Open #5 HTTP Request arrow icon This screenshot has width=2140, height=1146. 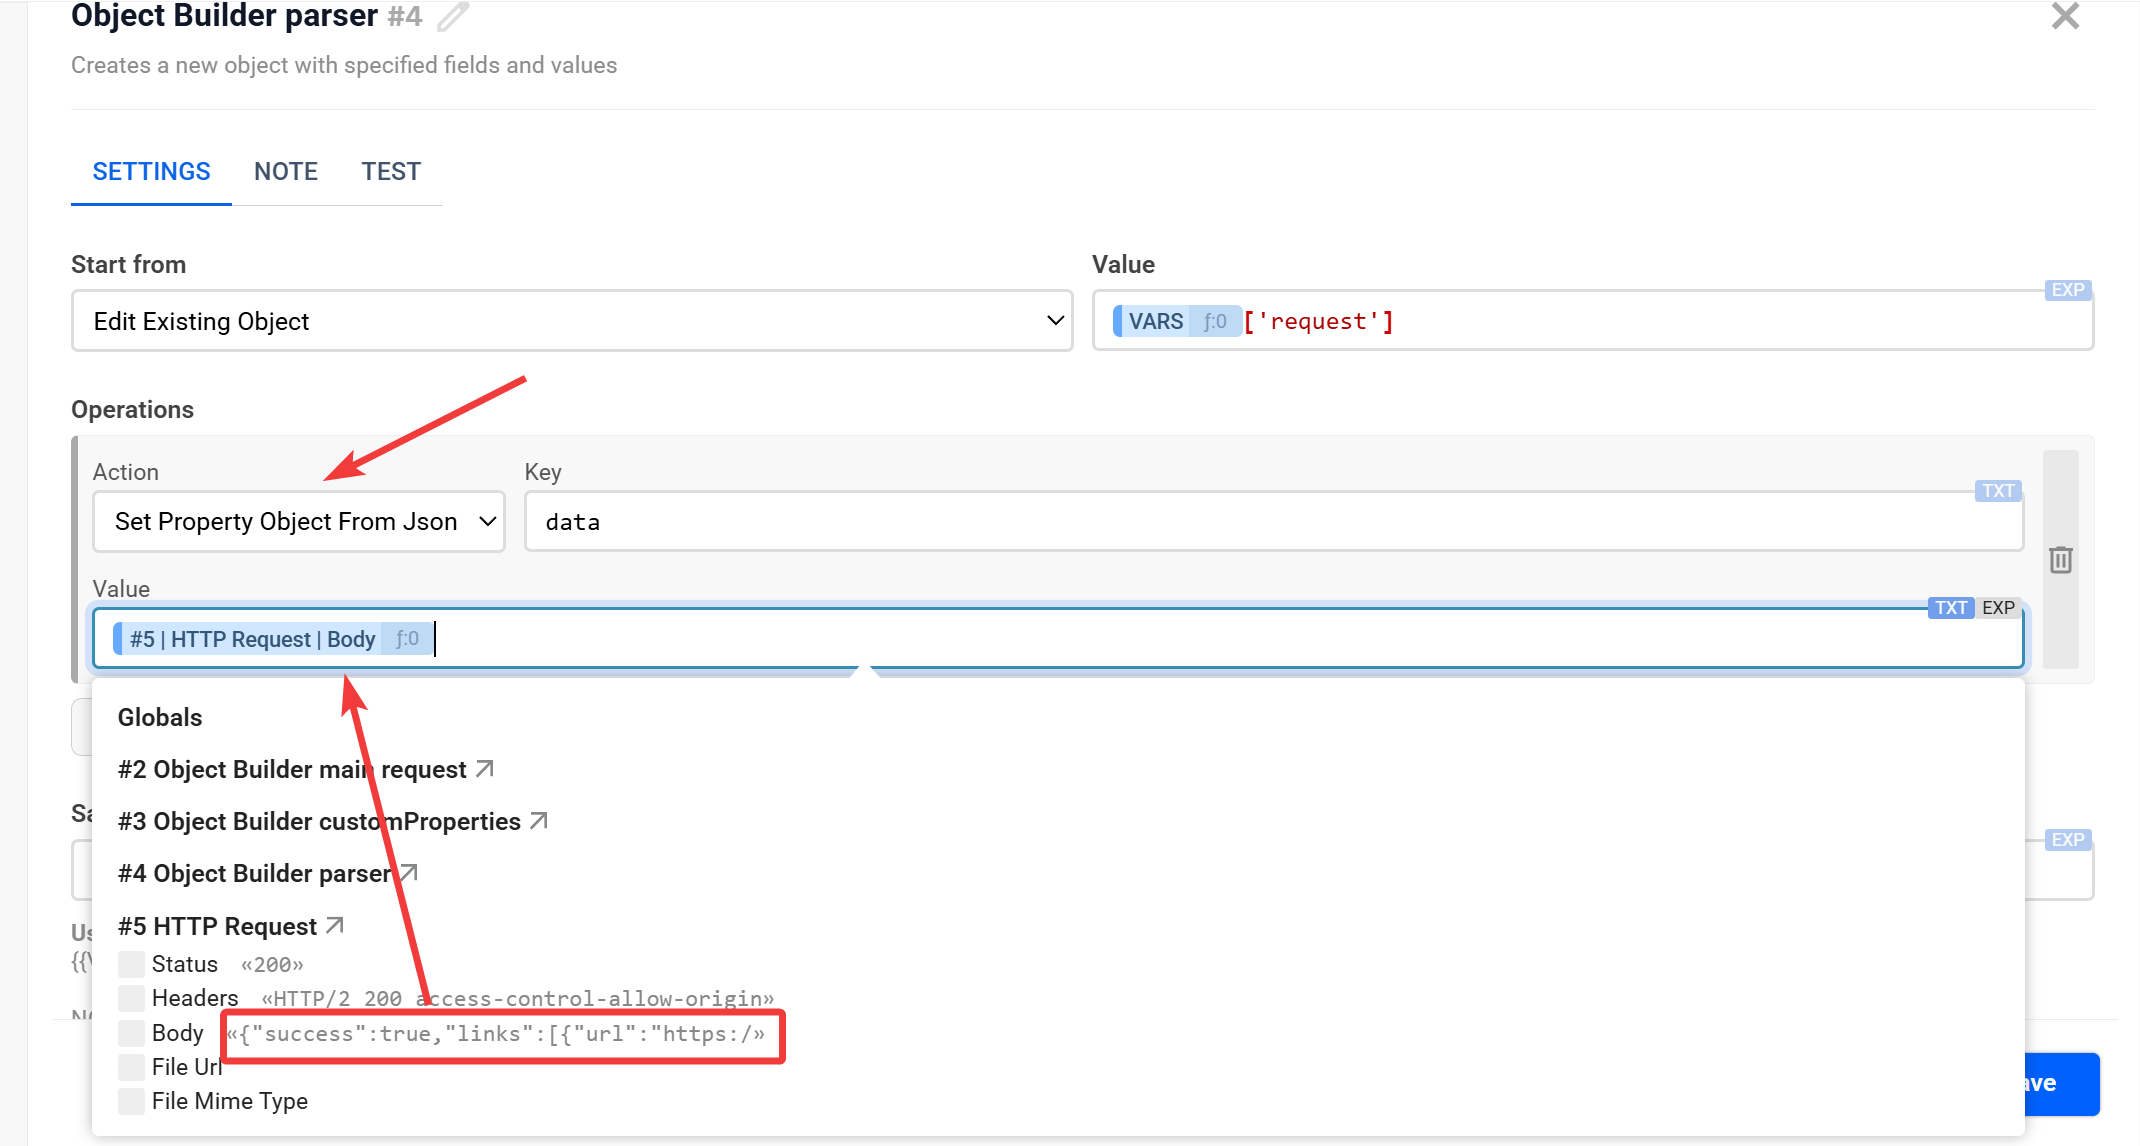335,926
